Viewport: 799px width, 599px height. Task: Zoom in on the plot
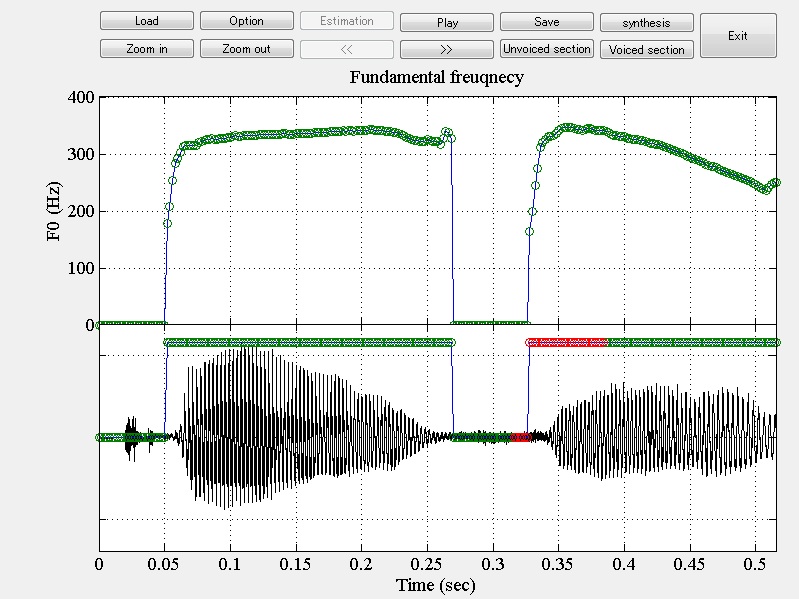click(147, 49)
